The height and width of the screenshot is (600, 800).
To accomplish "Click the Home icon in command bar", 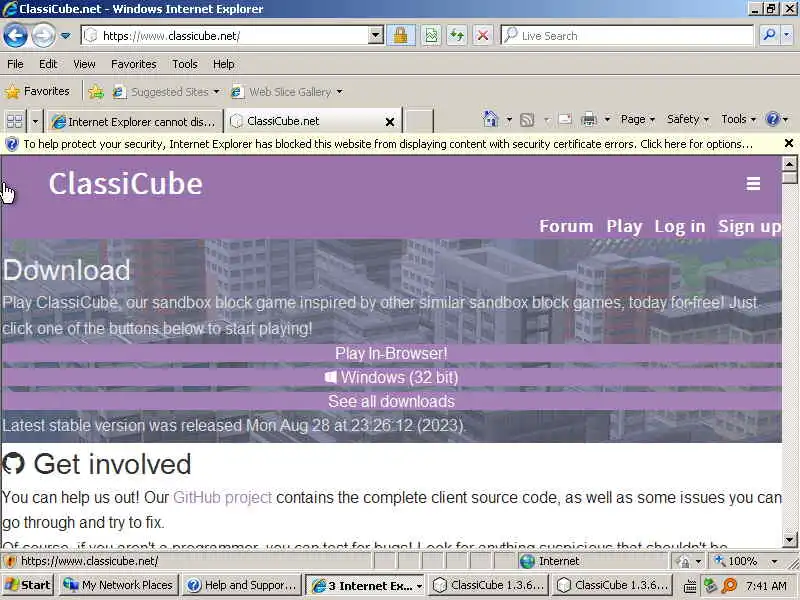I will 490,119.
